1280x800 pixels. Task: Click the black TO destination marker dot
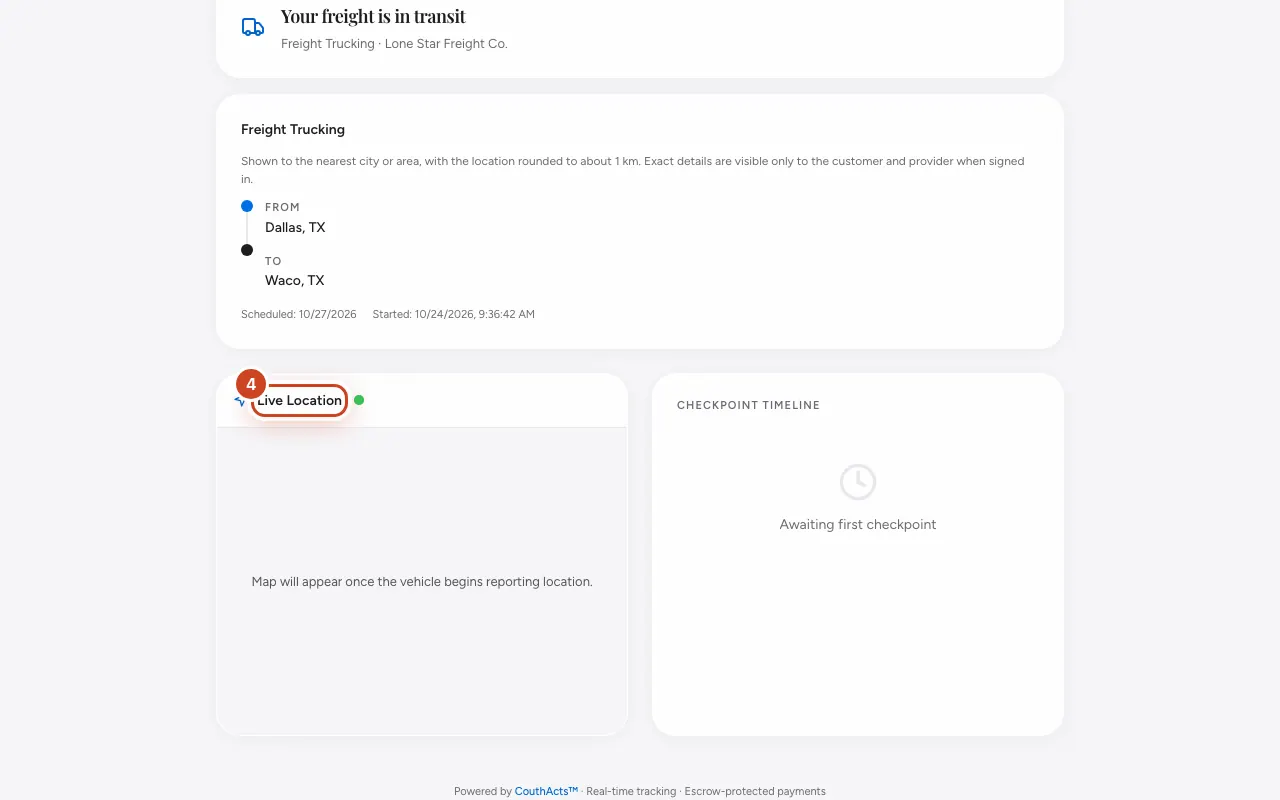tap(247, 250)
